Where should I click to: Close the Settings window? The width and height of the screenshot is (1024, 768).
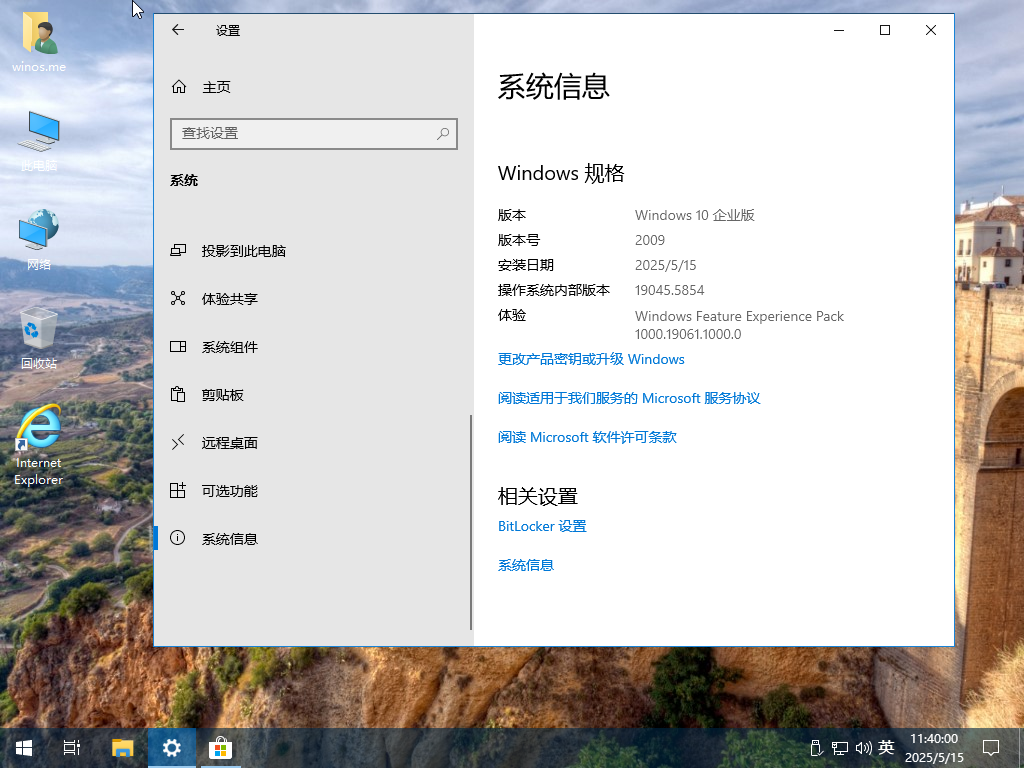coord(931,30)
